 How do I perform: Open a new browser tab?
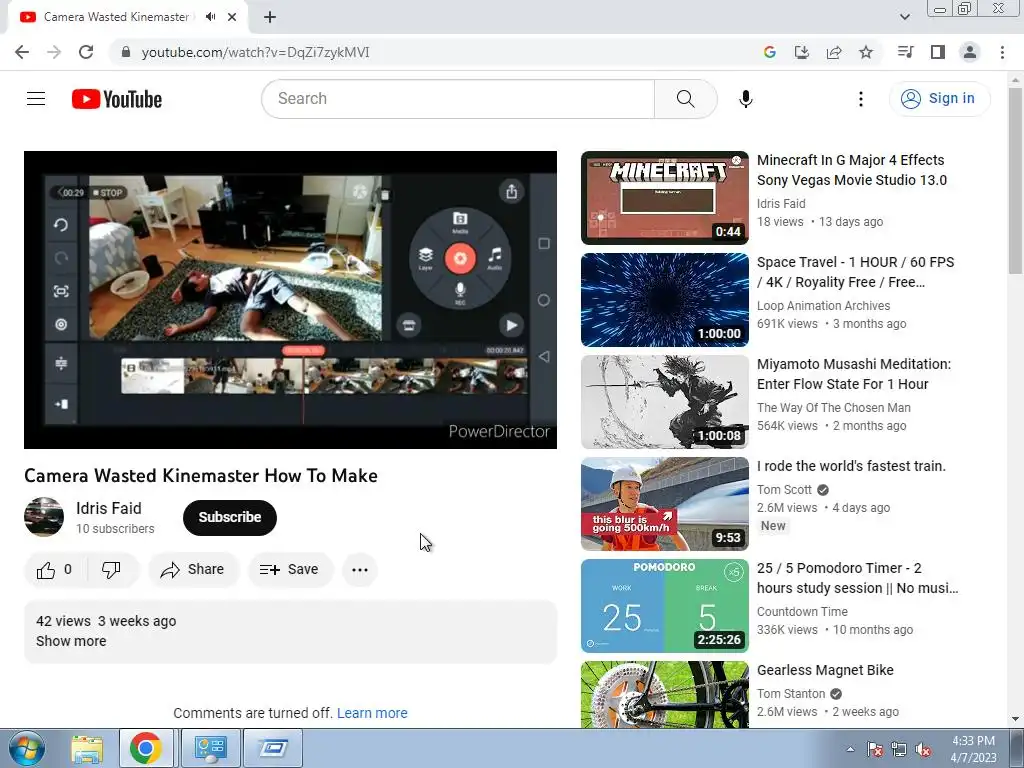coord(270,17)
